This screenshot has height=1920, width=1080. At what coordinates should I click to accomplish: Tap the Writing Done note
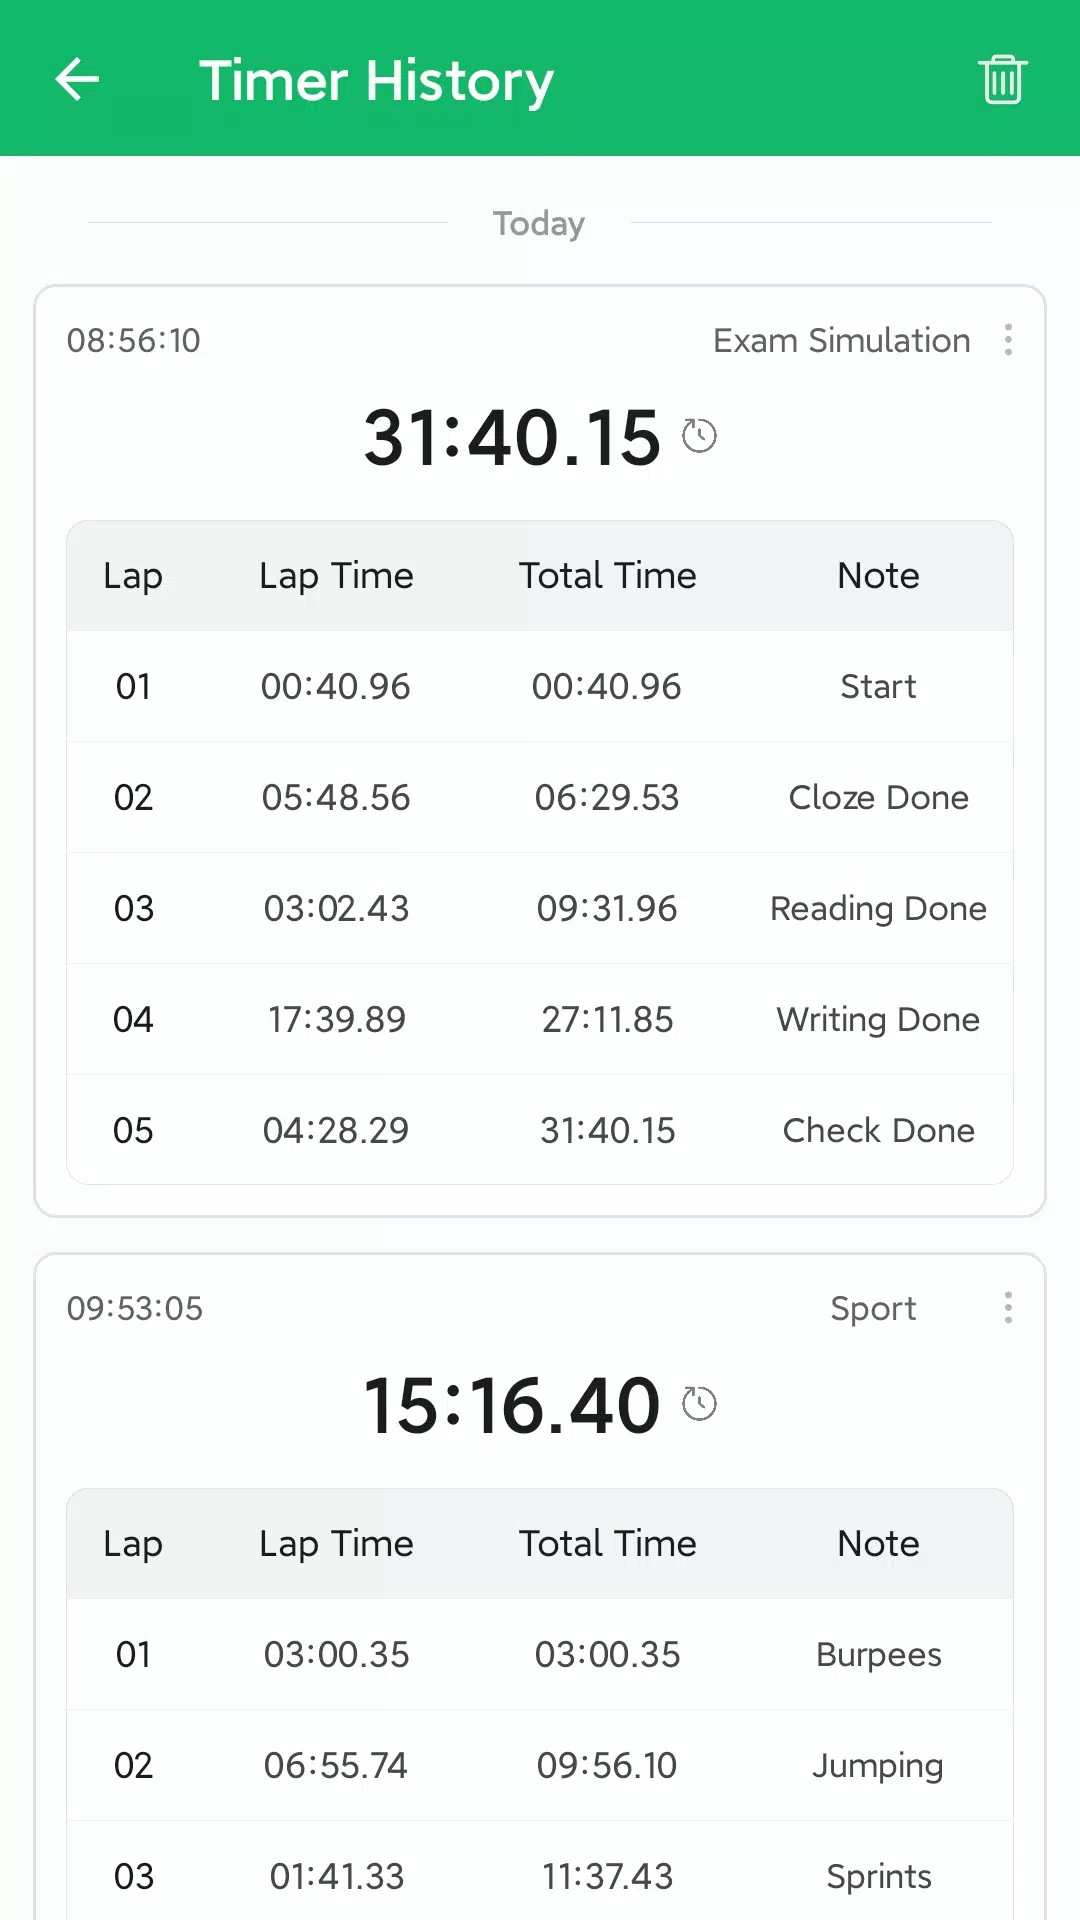(x=878, y=1020)
